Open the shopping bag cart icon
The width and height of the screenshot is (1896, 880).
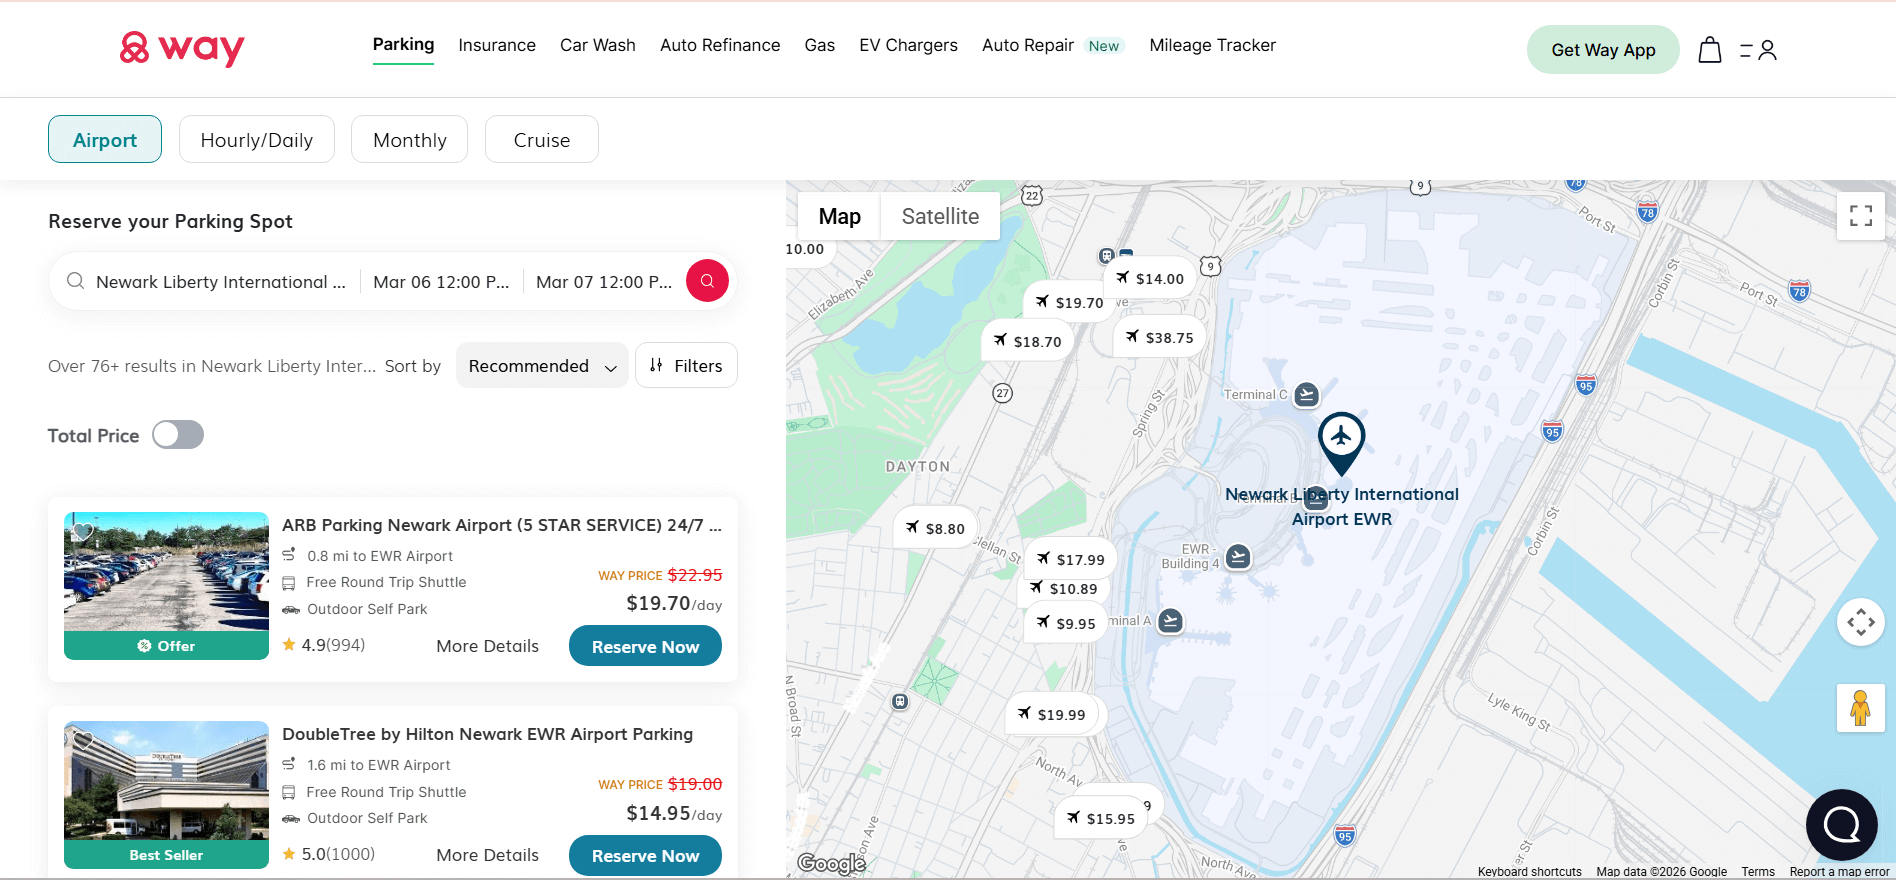click(1710, 50)
